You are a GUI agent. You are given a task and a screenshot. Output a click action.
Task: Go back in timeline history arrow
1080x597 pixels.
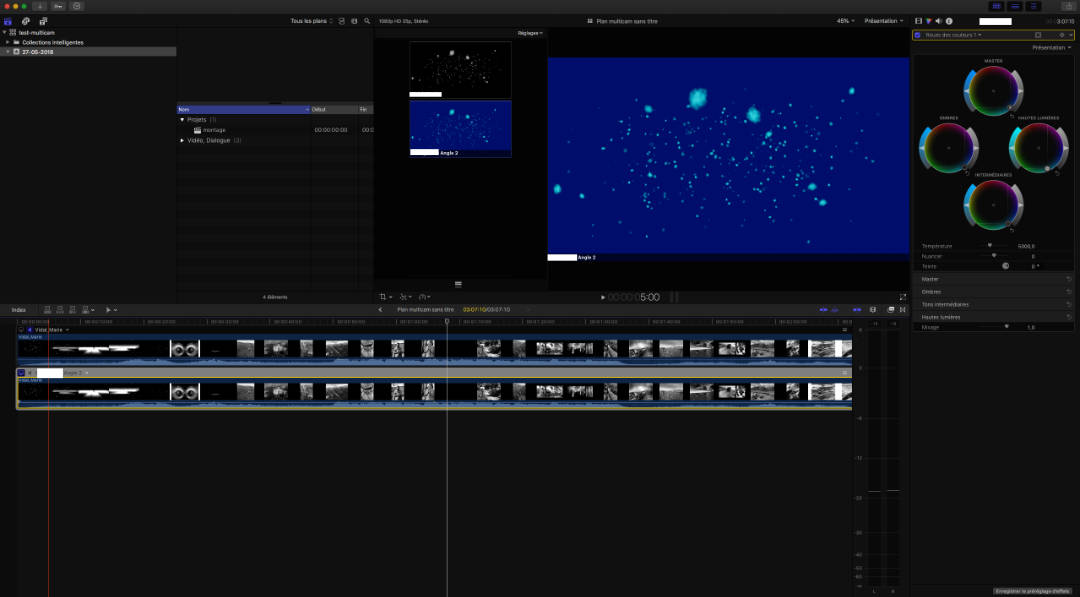click(x=380, y=310)
